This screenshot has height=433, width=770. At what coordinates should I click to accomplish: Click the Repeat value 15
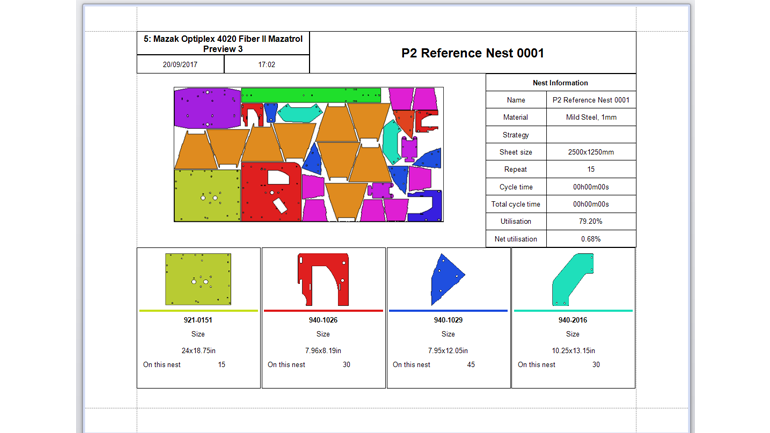[590, 169]
